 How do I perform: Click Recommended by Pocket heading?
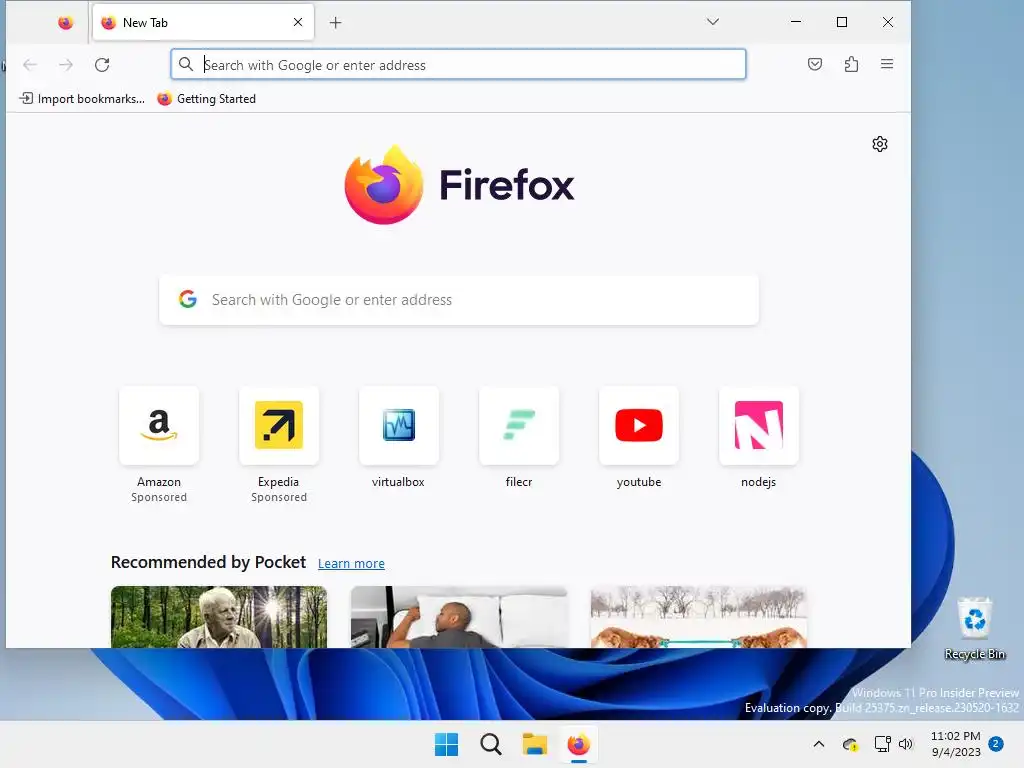click(x=208, y=562)
